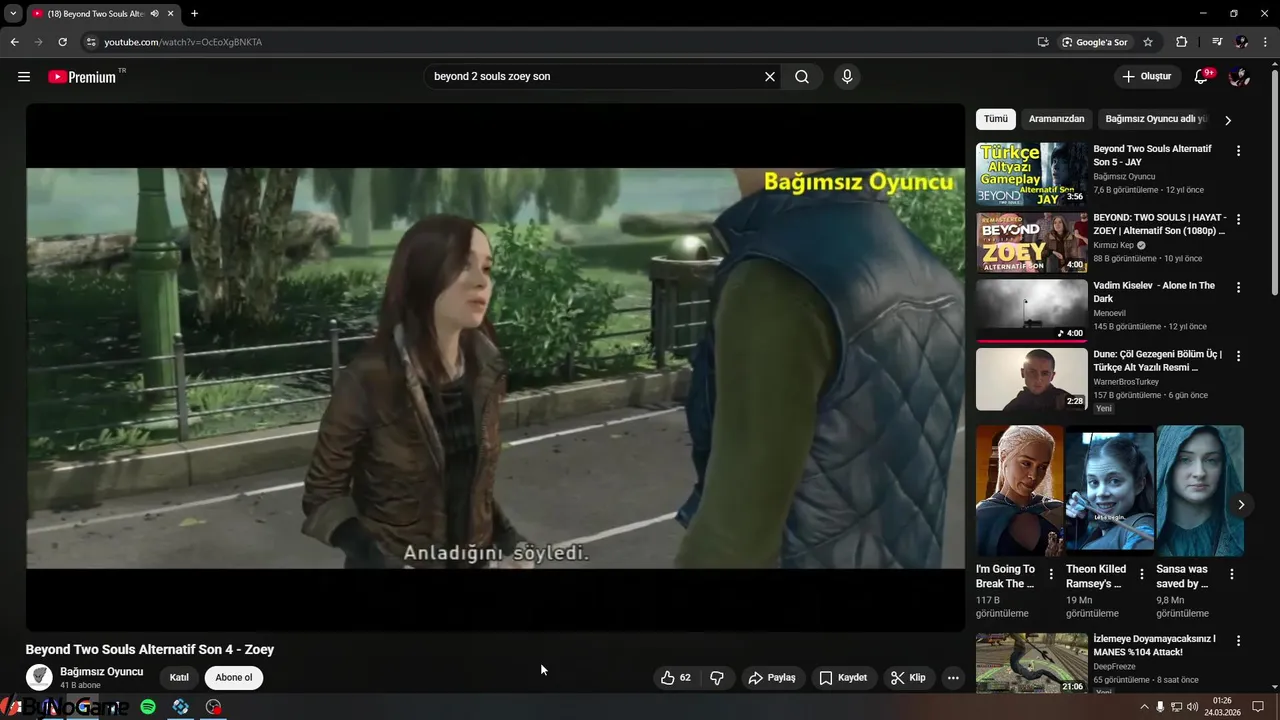Click the magnifier search button
The height and width of the screenshot is (720, 1280).
802,77
